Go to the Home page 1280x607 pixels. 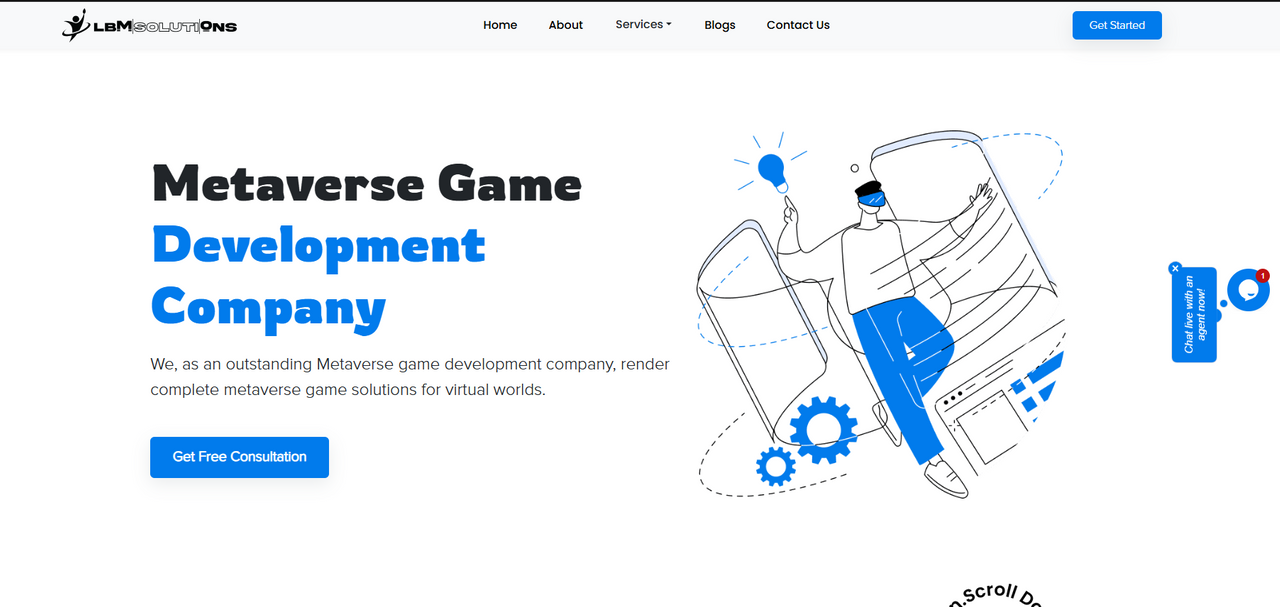500,25
